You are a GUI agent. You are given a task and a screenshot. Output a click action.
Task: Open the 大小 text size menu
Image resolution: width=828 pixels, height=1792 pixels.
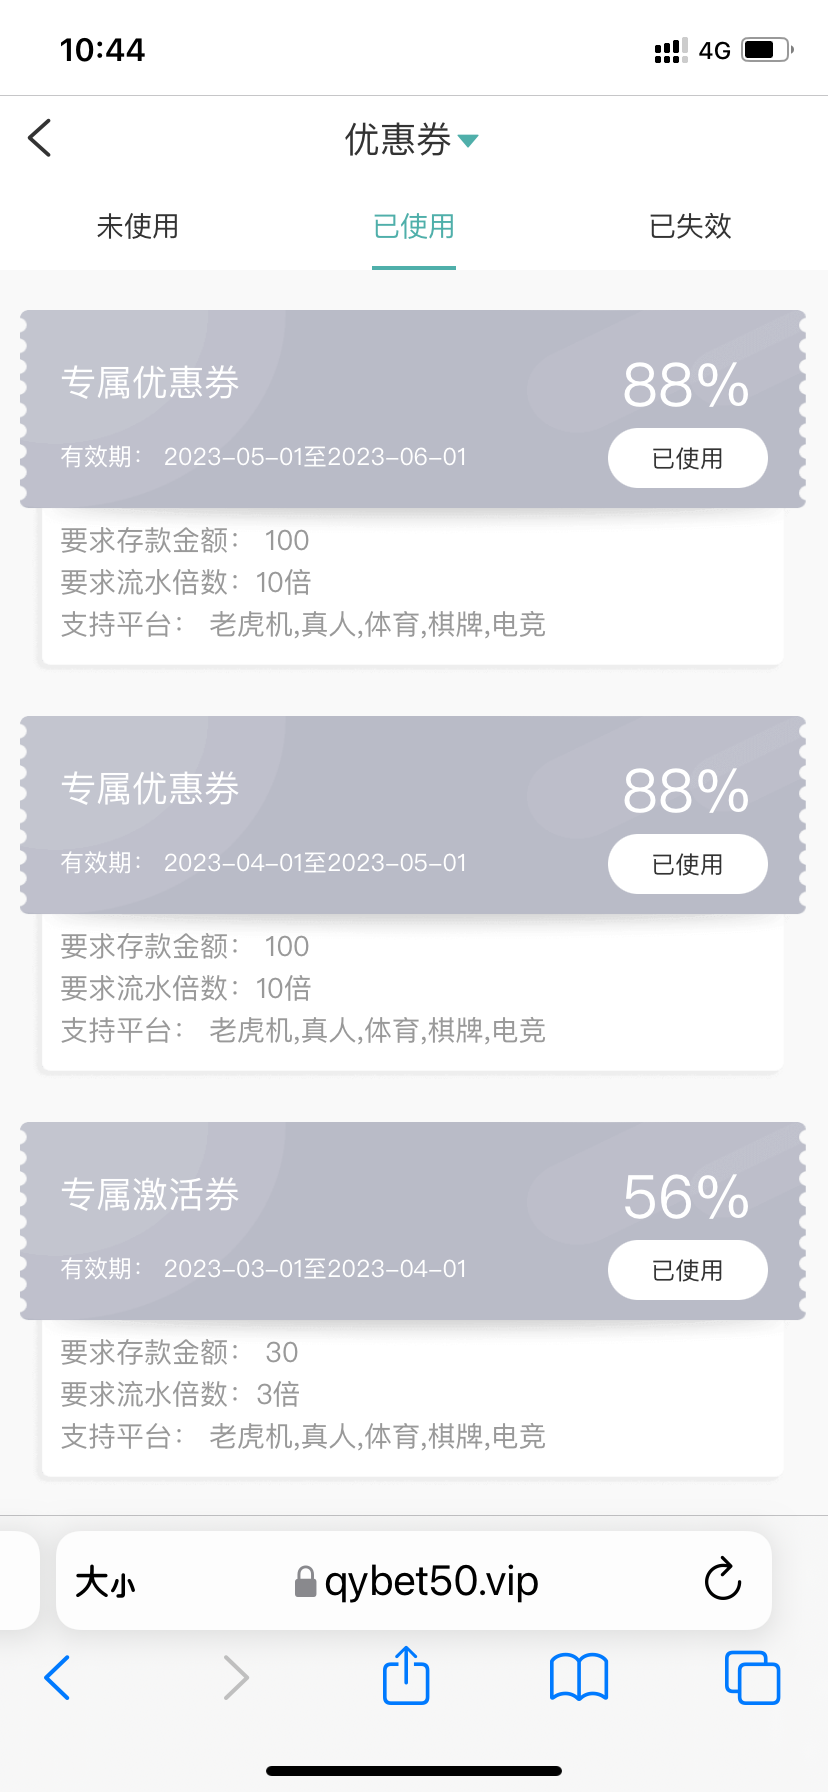pos(106,1582)
